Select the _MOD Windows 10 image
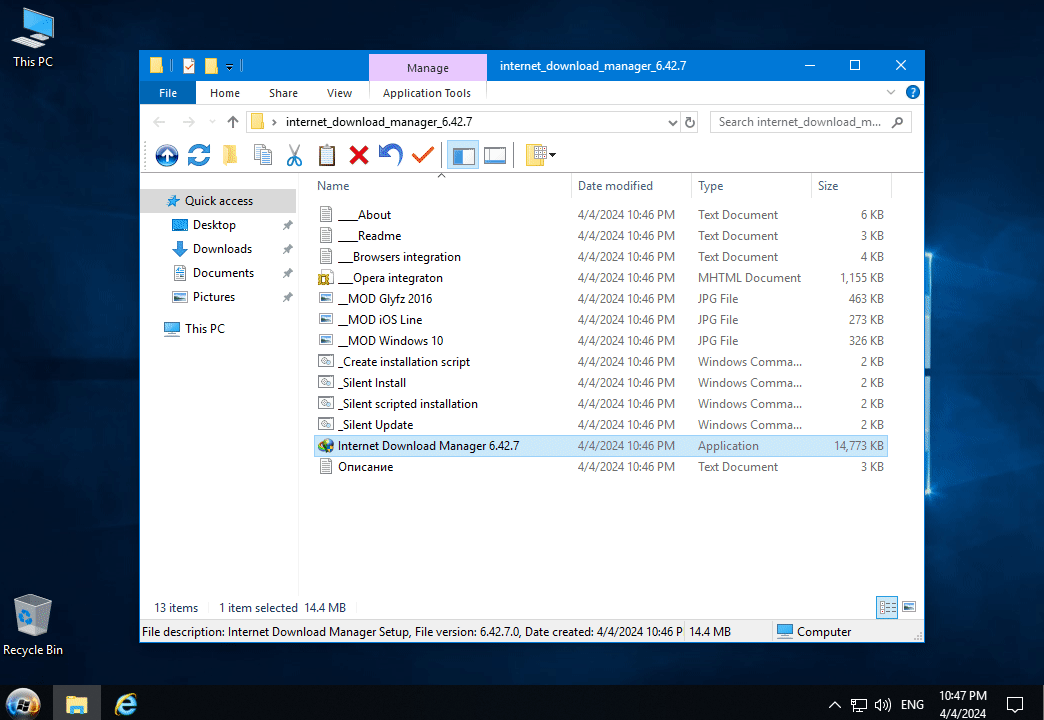The width and height of the screenshot is (1044, 720). (601, 340)
